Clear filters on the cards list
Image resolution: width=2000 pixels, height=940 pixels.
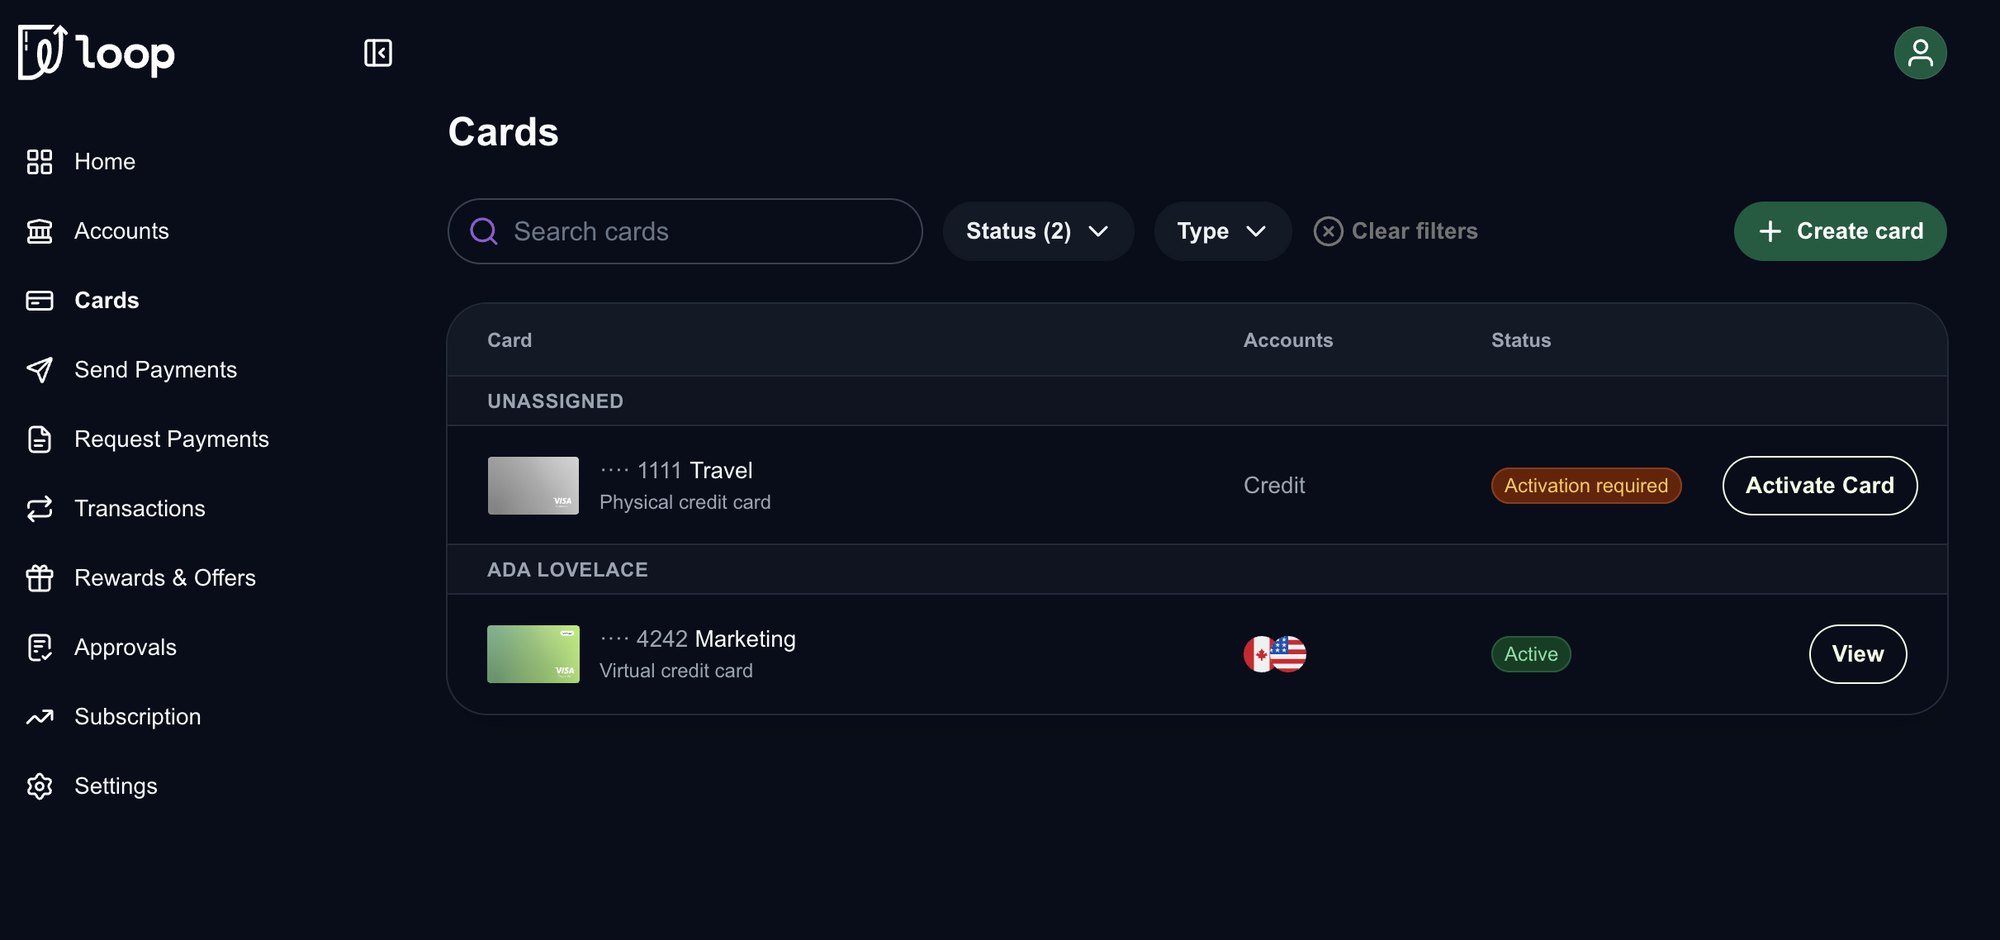(1396, 231)
